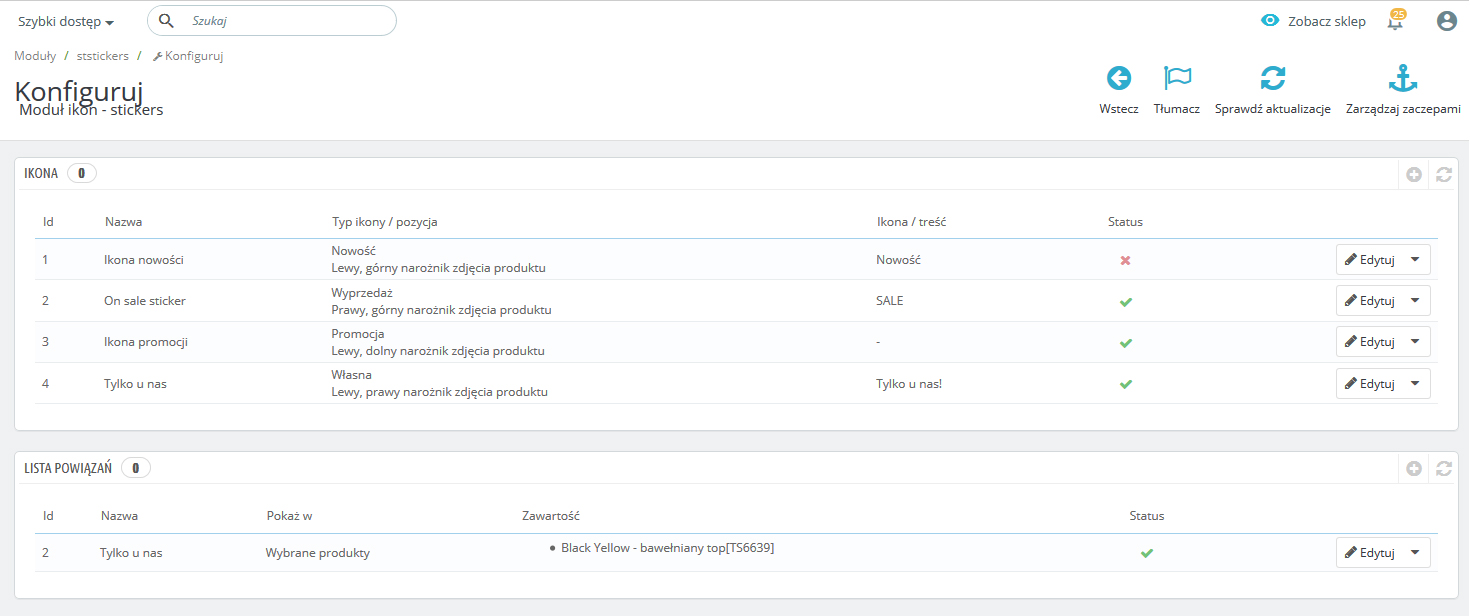Click Sprawdź aktualizacje refresh icon
This screenshot has width=1470, height=616.
point(1272,79)
